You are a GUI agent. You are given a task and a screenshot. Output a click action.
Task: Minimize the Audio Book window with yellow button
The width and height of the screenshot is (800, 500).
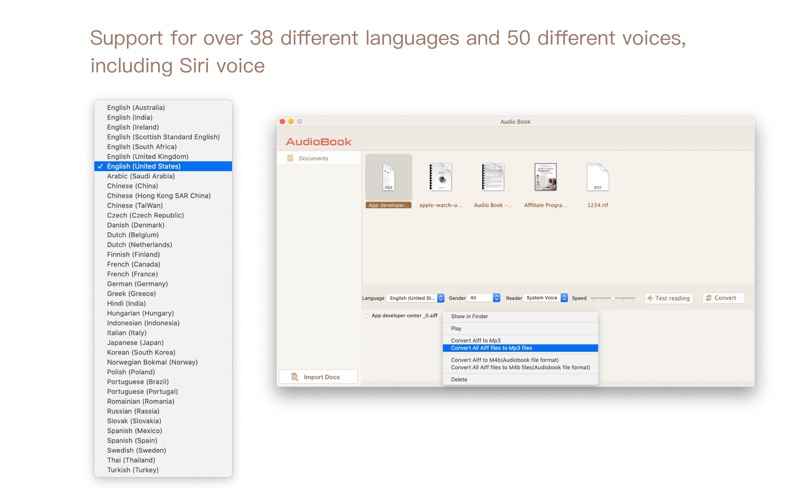[291, 121]
